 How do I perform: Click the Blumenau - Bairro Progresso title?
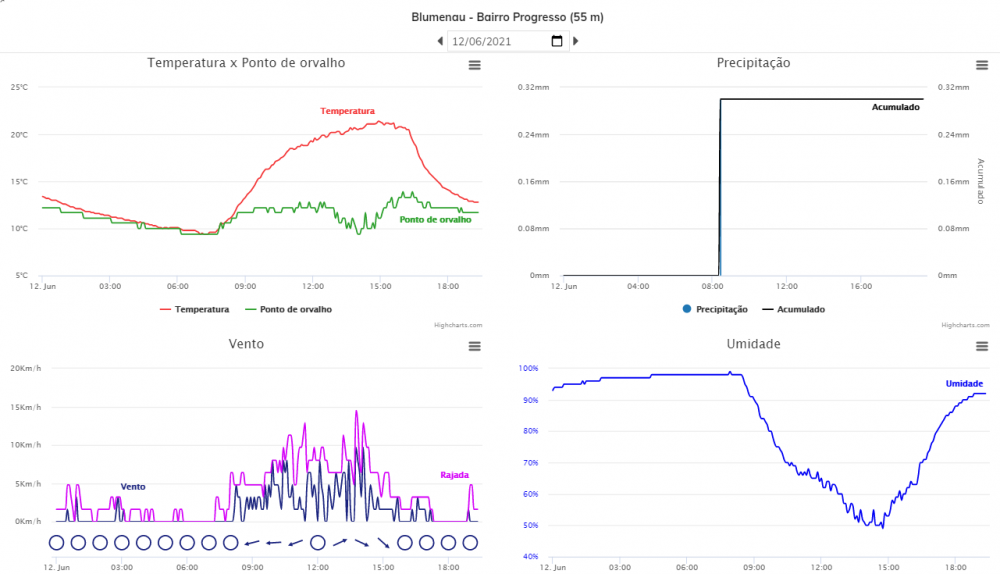click(507, 17)
